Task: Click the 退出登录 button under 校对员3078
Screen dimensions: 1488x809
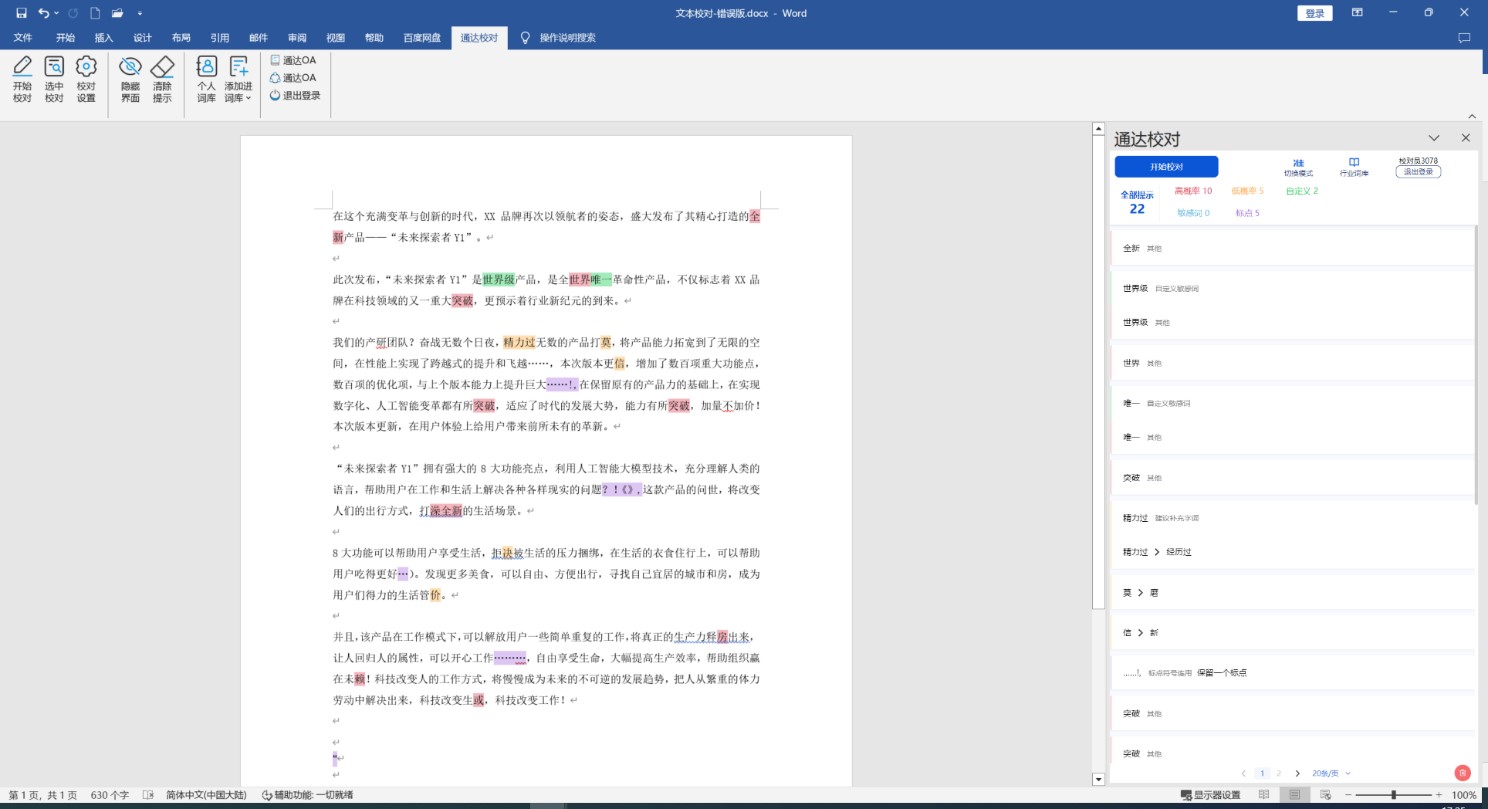Action: coord(1418,172)
